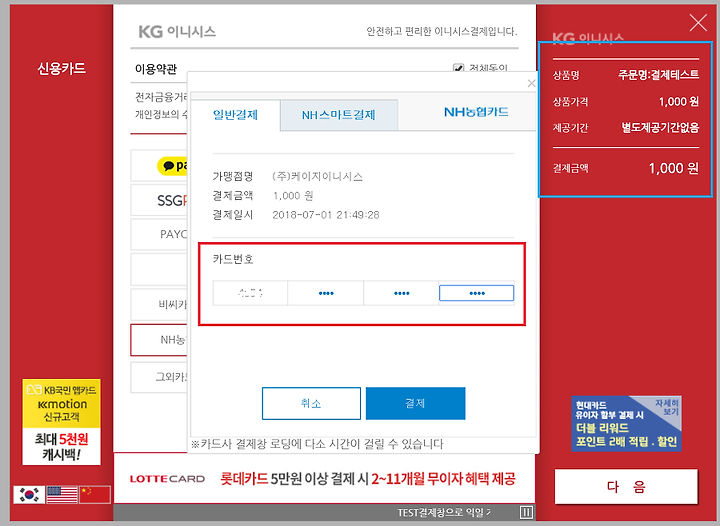Select PAYCO payment option

(159, 234)
